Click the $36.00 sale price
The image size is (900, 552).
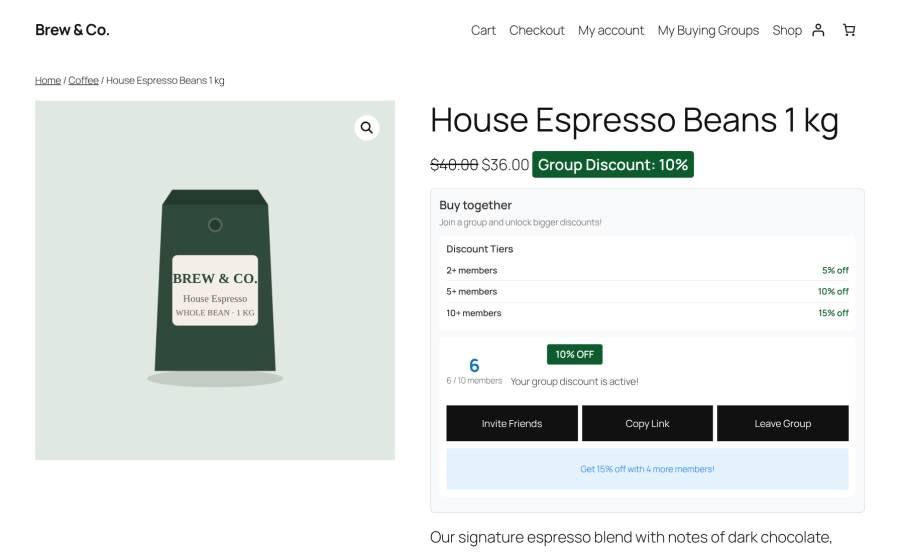[x=505, y=165]
